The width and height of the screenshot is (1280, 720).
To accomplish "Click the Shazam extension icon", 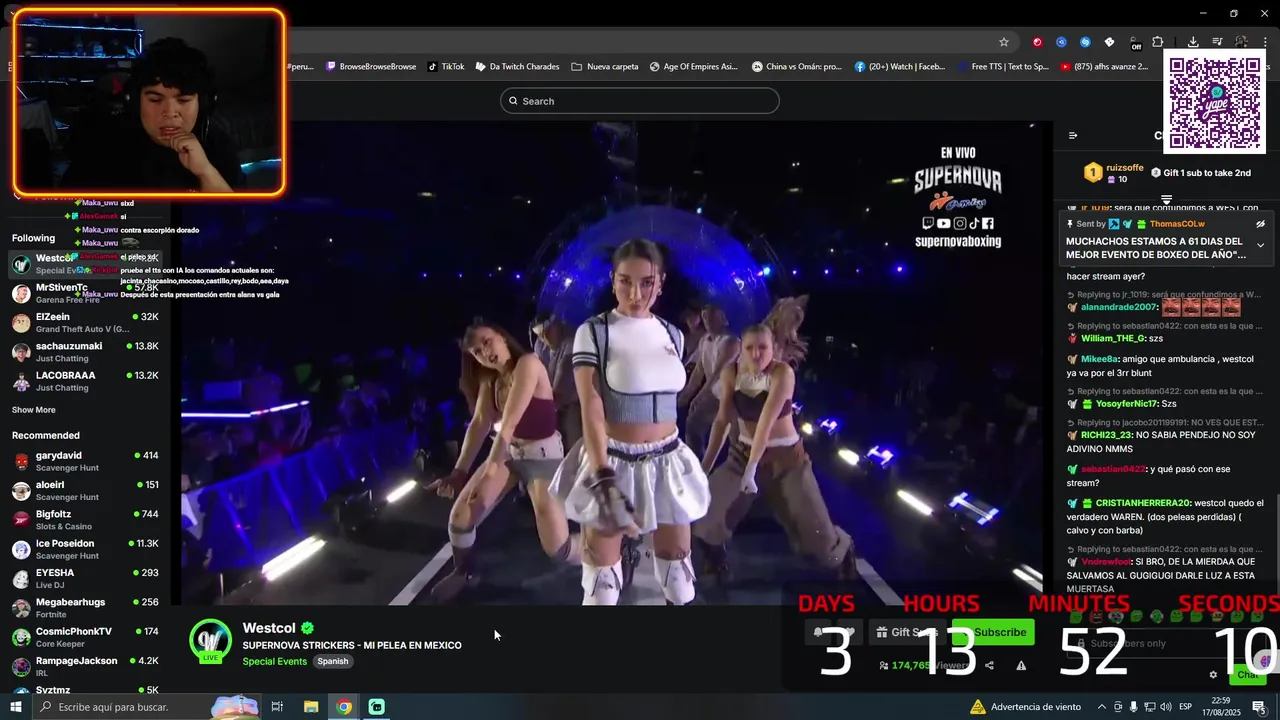I will click(x=1085, y=42).
